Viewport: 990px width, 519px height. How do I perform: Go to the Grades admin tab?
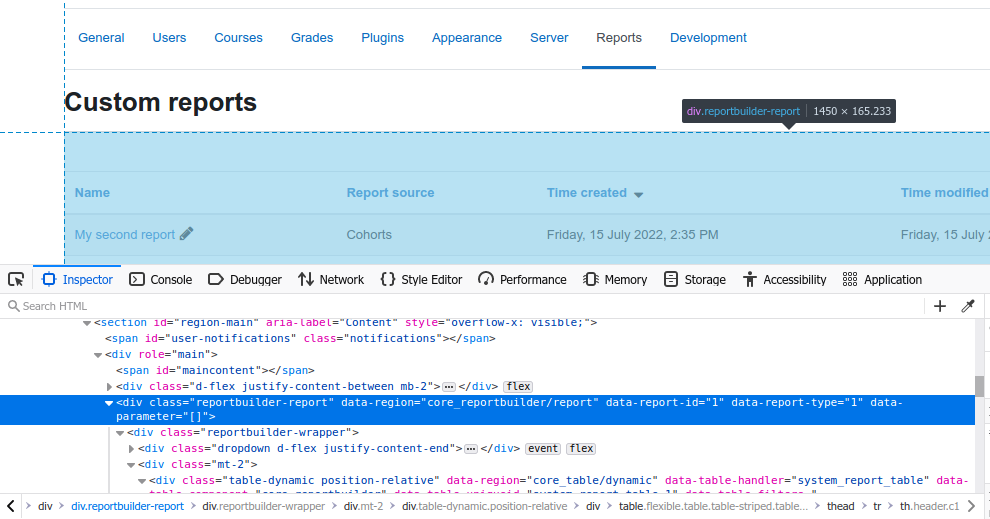click(x=312, y=38)
